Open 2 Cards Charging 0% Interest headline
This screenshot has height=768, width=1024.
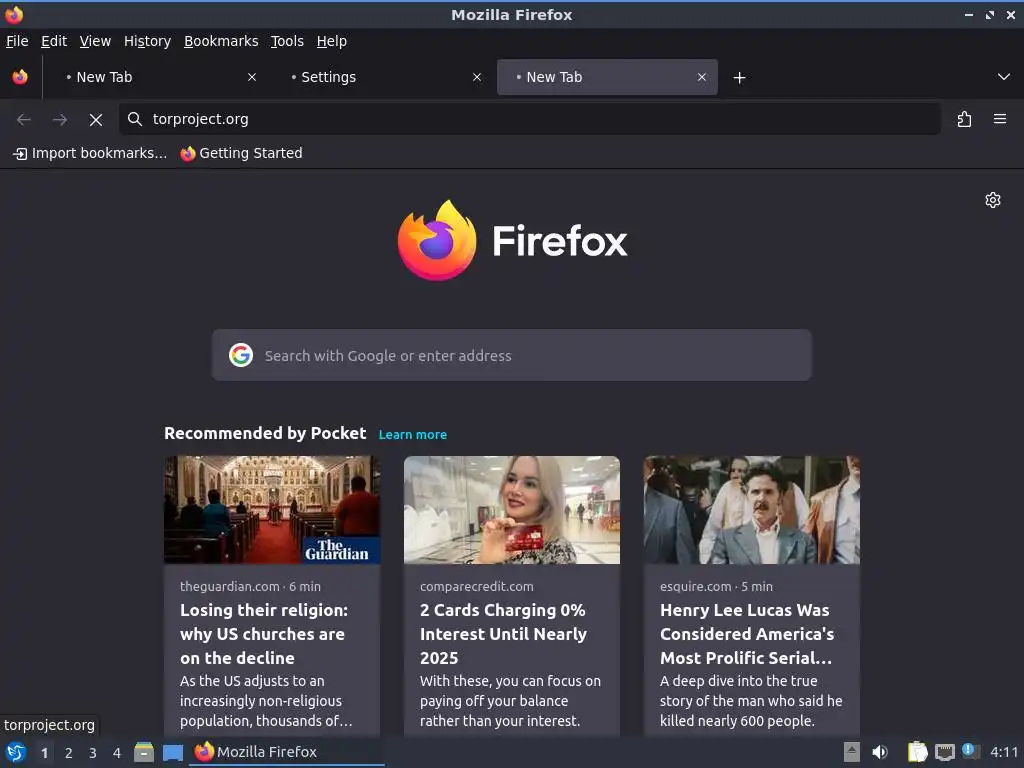click(504, 634)
